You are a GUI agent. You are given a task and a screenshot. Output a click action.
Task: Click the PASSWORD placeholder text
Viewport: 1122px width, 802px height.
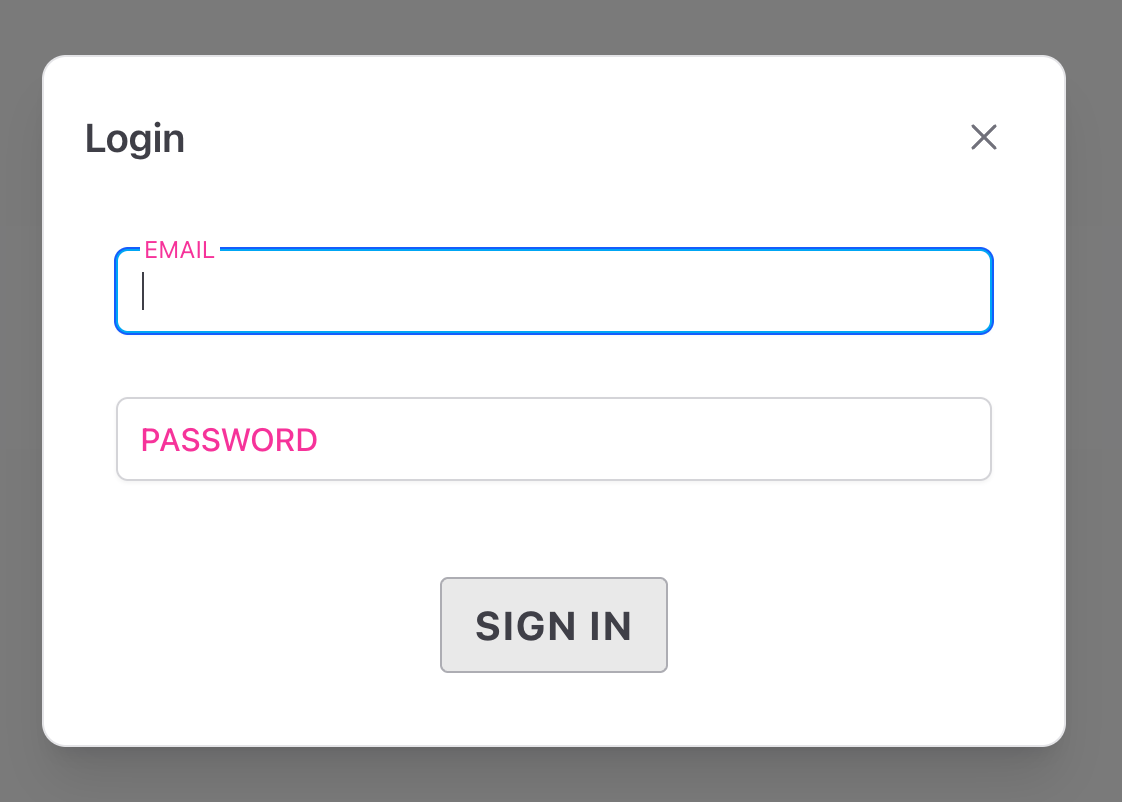[229, 439]
